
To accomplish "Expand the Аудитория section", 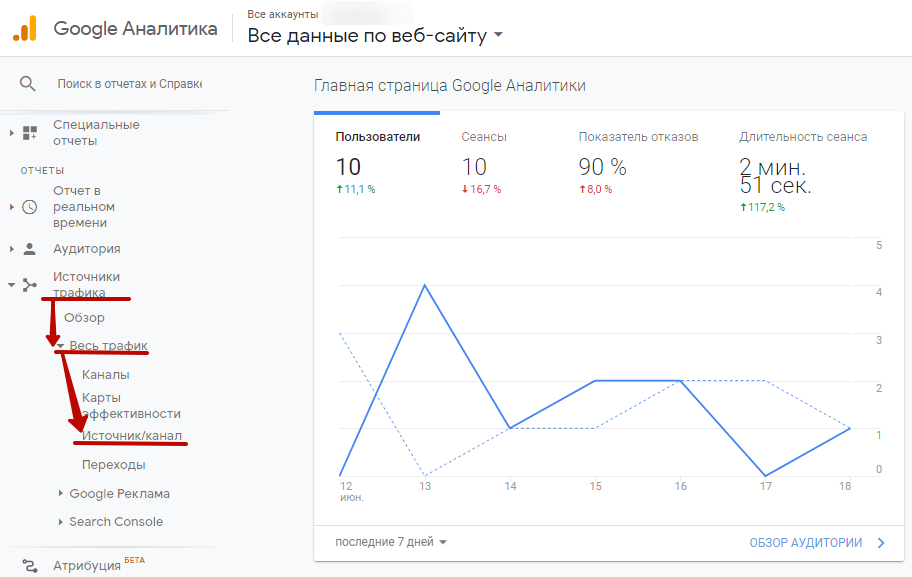I will click(x=11, y=249).
